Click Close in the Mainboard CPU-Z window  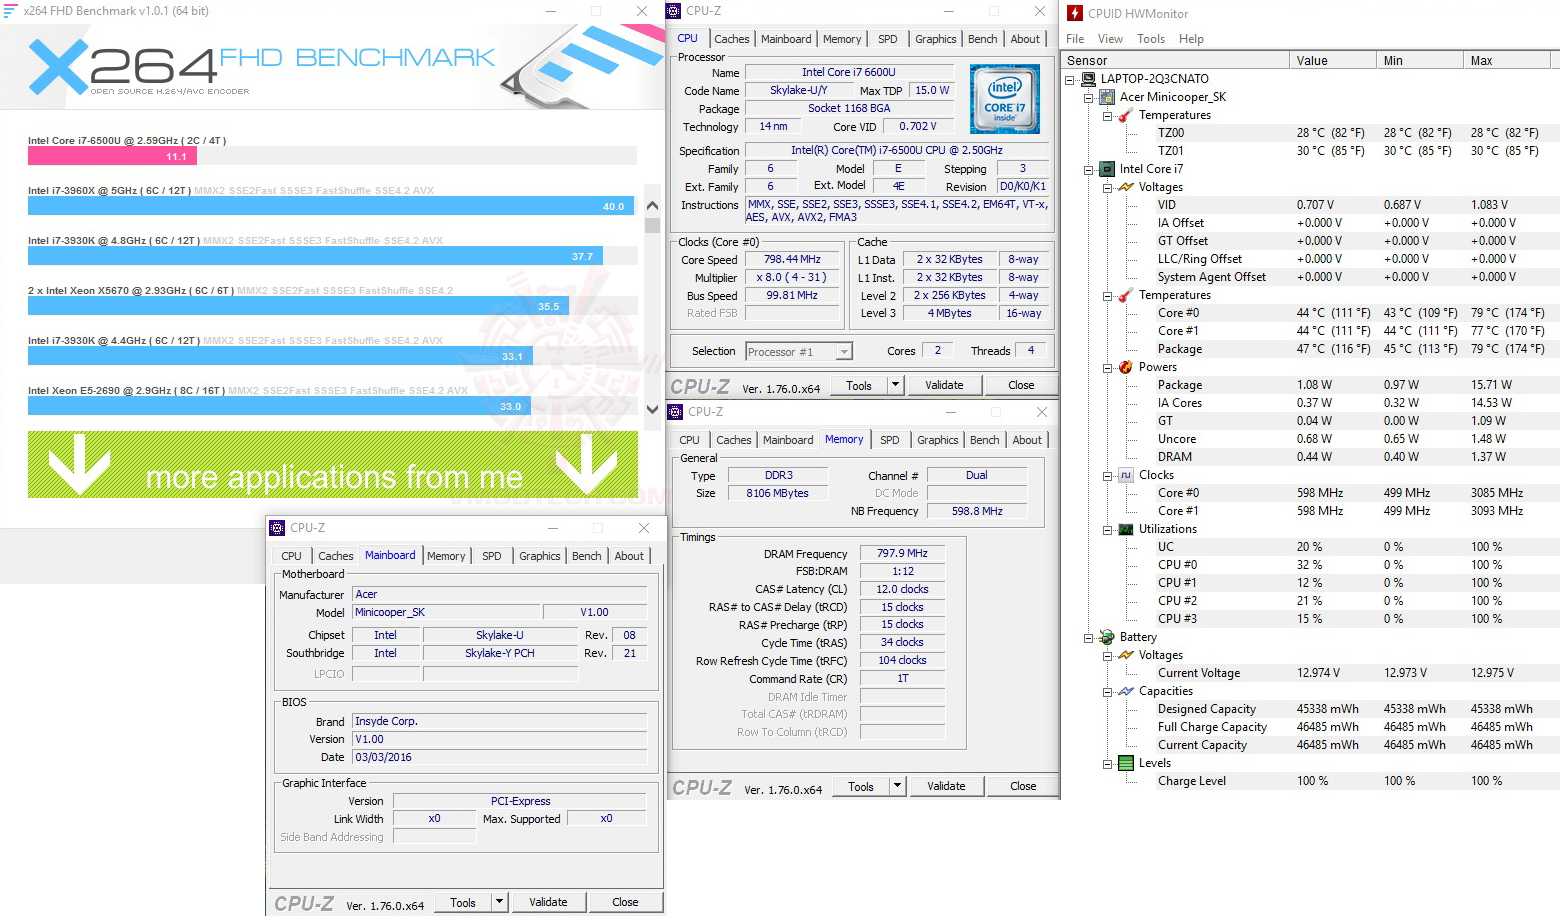click(x=625, y=901)
